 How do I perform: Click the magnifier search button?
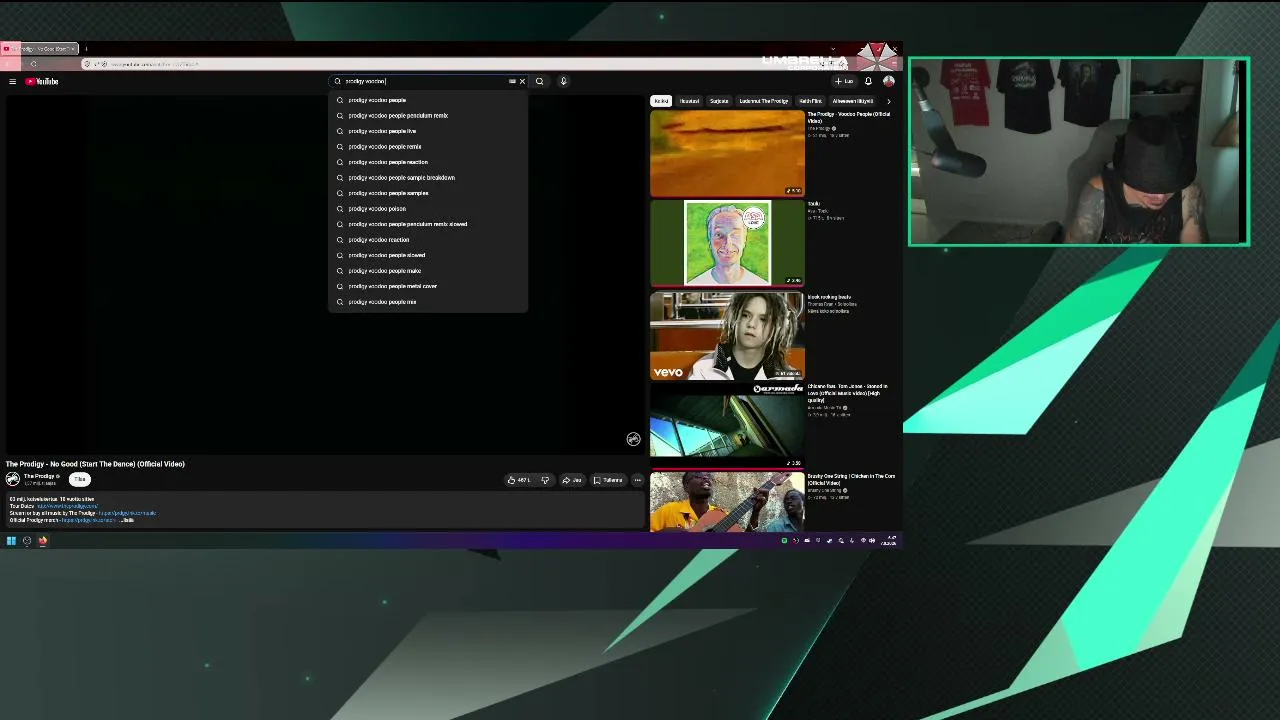[539, 81]
